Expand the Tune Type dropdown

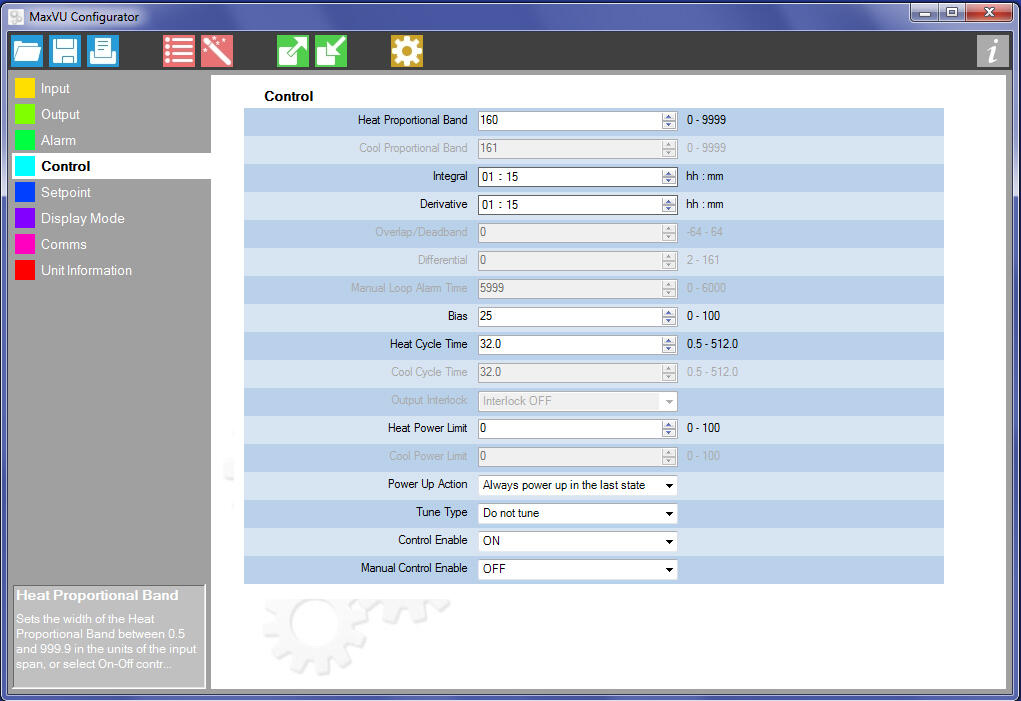coord(670,512)
